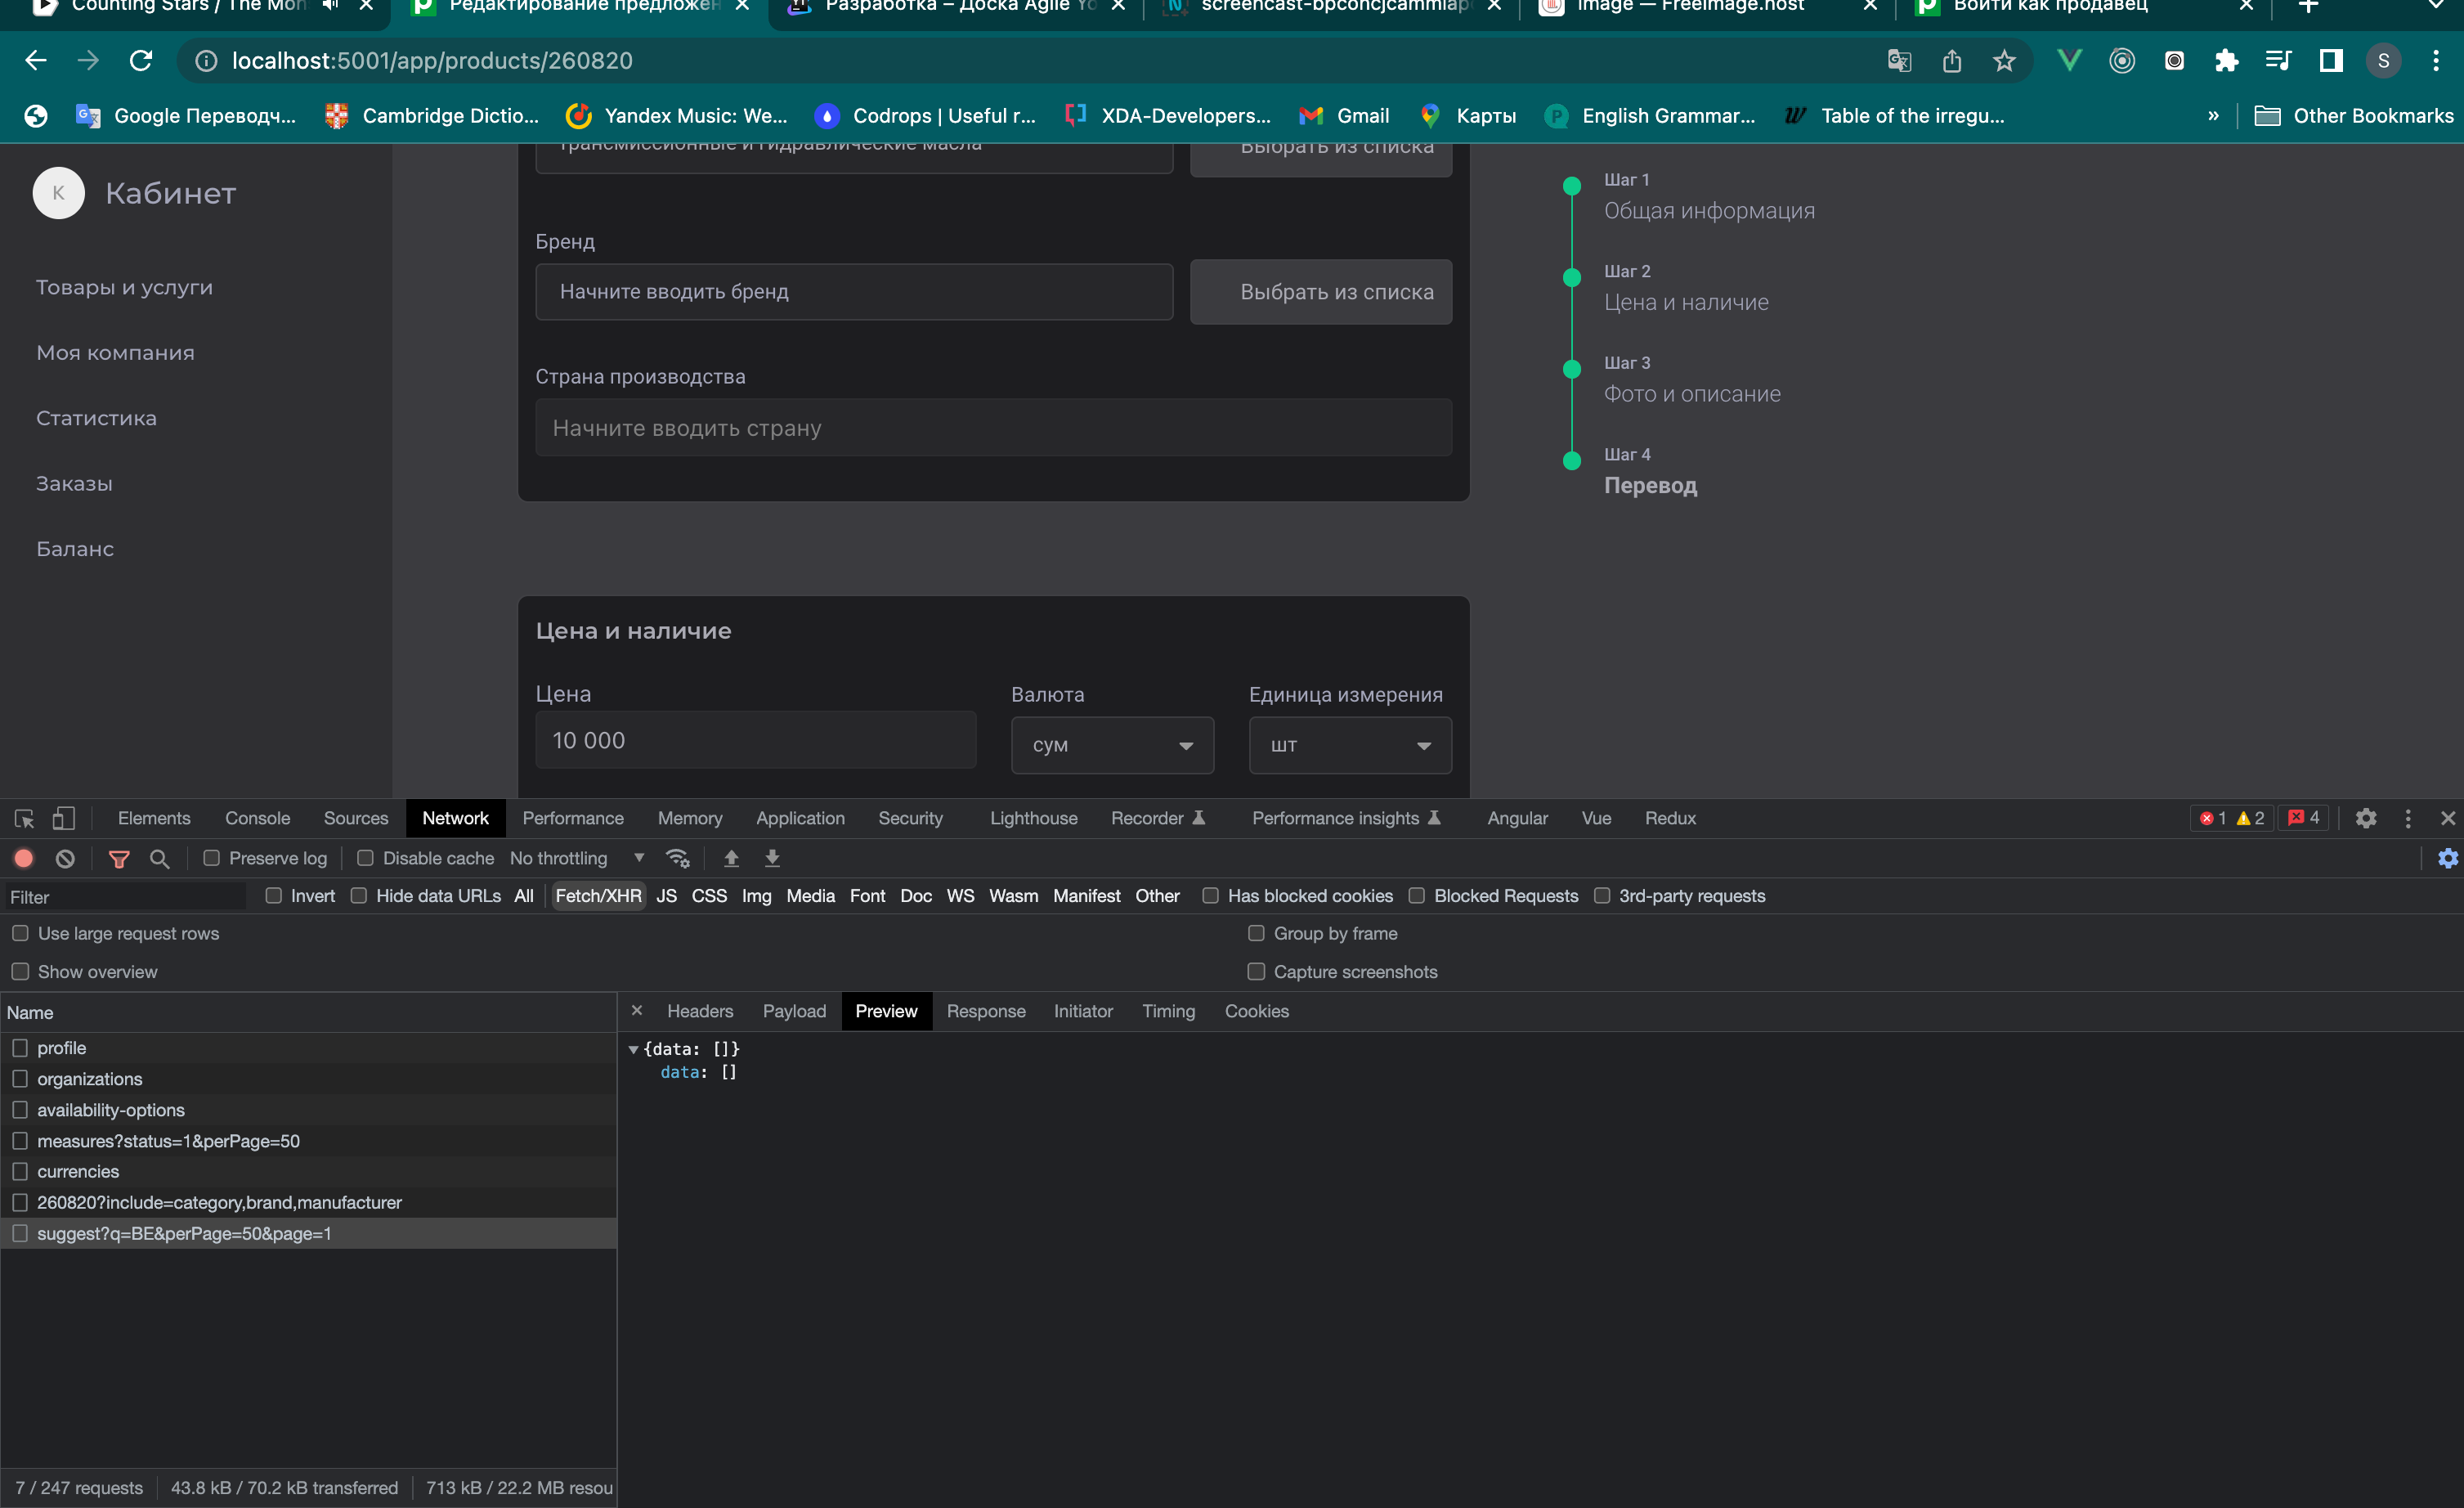Click export HAR download arrow

pyautogui.click(x=772, y=858)
